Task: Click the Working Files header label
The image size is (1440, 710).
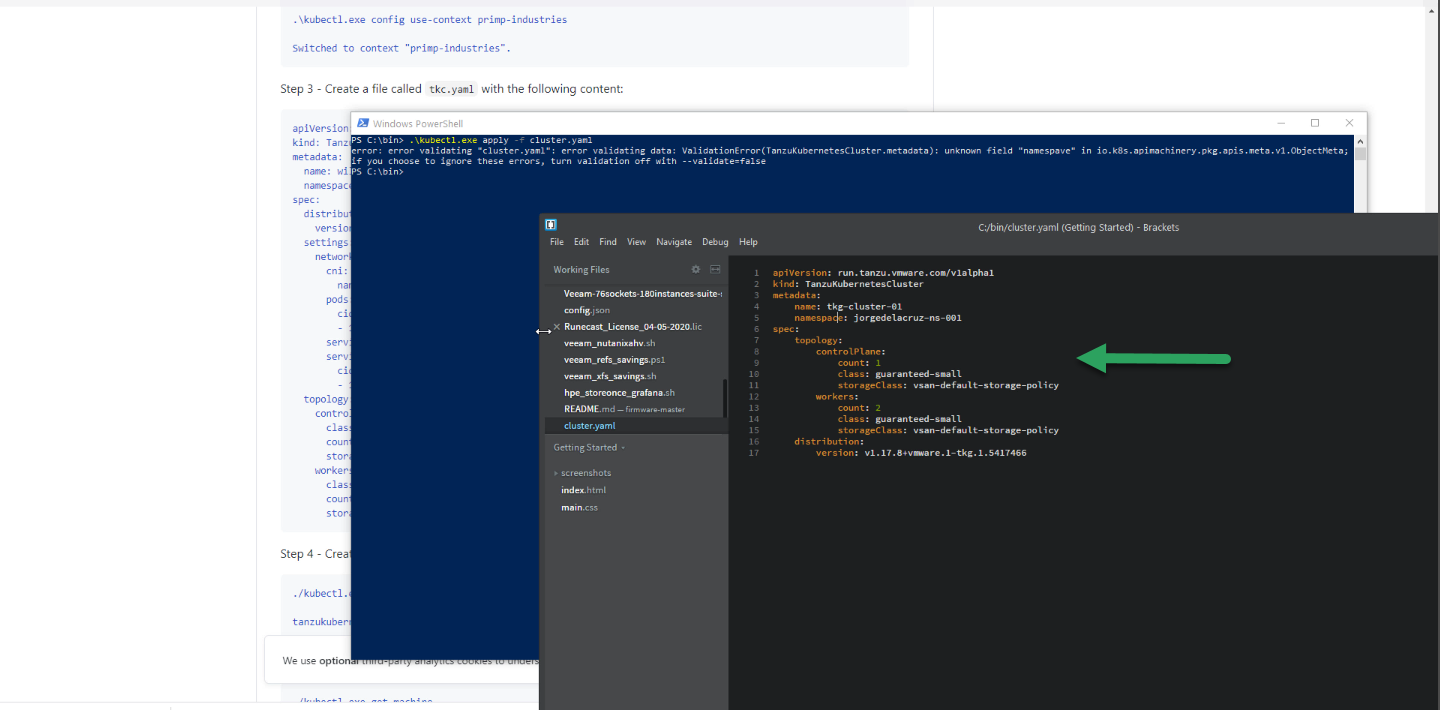Action: [x=581, y=270]
